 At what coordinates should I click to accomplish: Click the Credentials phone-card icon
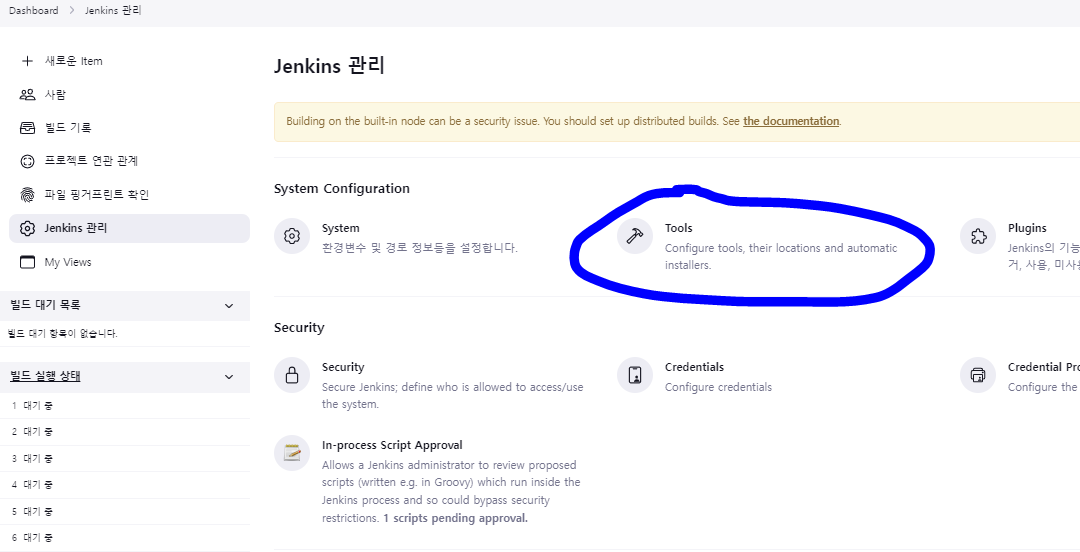click(634, 375)
